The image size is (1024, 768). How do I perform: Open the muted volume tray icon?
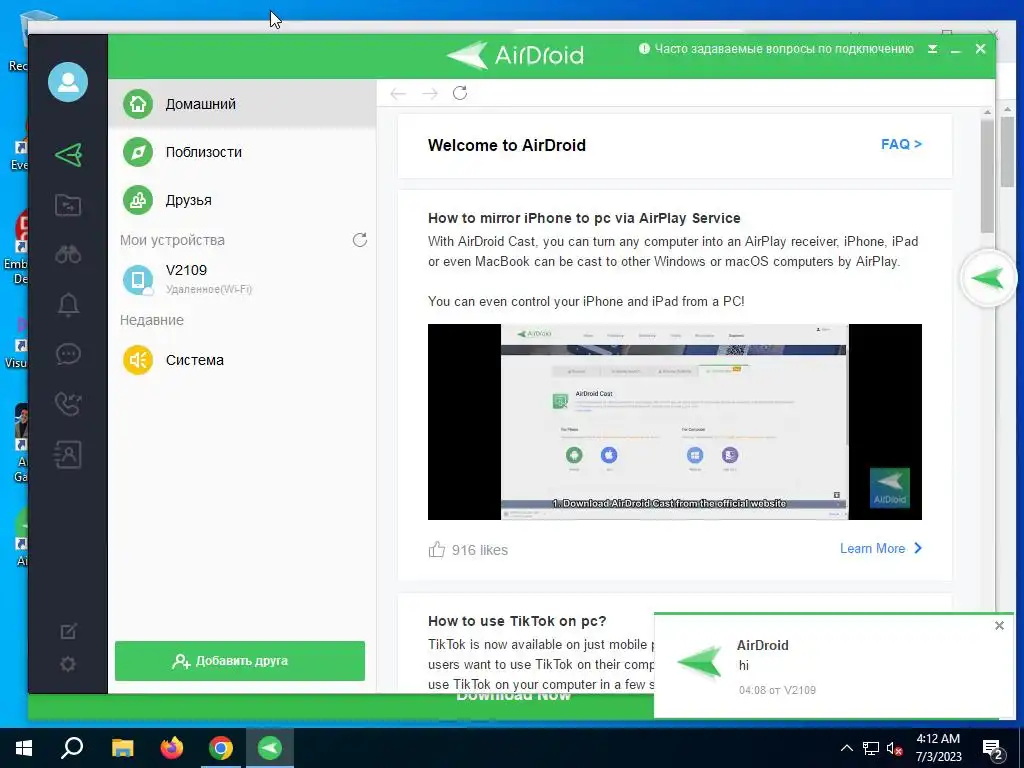pos(895,748)
